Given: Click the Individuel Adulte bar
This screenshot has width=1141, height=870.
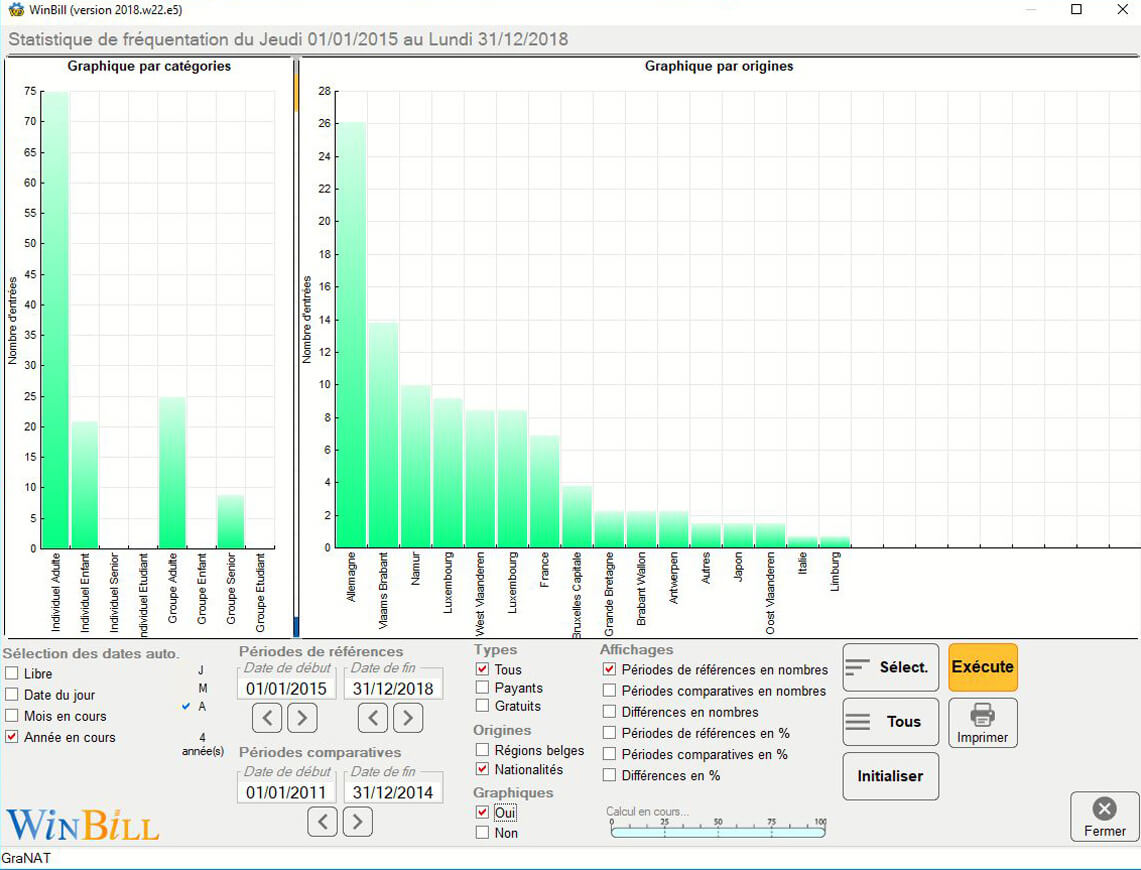Looking at the screenshot, I should pos(55,320).
